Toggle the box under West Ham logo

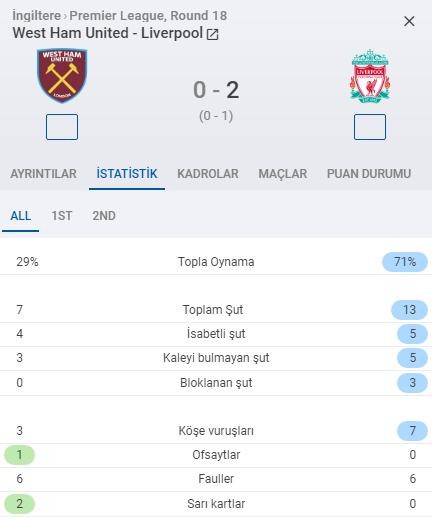click(62, 127)
